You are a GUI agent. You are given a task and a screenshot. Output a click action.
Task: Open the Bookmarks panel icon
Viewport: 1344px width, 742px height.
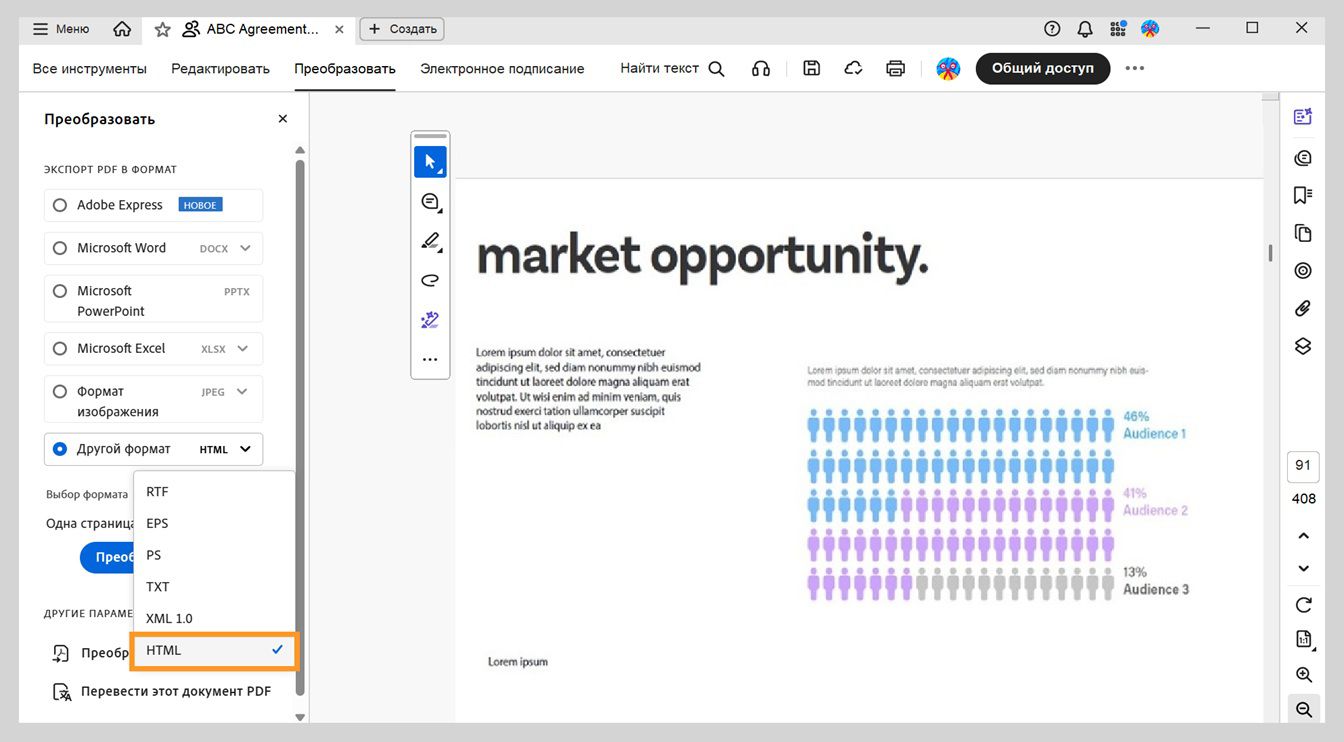pos(1302,195)
